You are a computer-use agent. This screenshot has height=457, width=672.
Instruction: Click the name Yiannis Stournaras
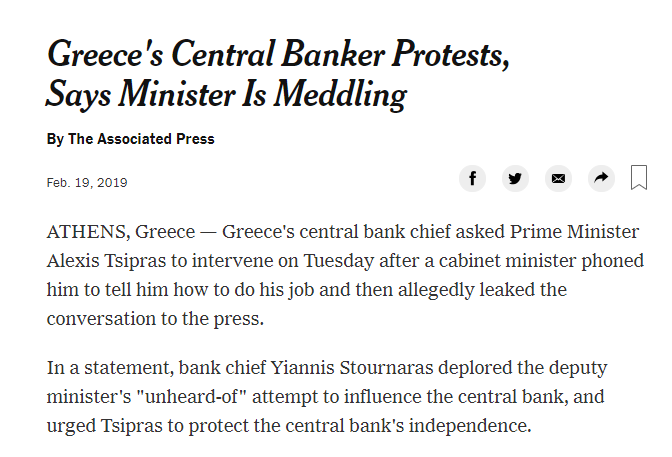352,368
